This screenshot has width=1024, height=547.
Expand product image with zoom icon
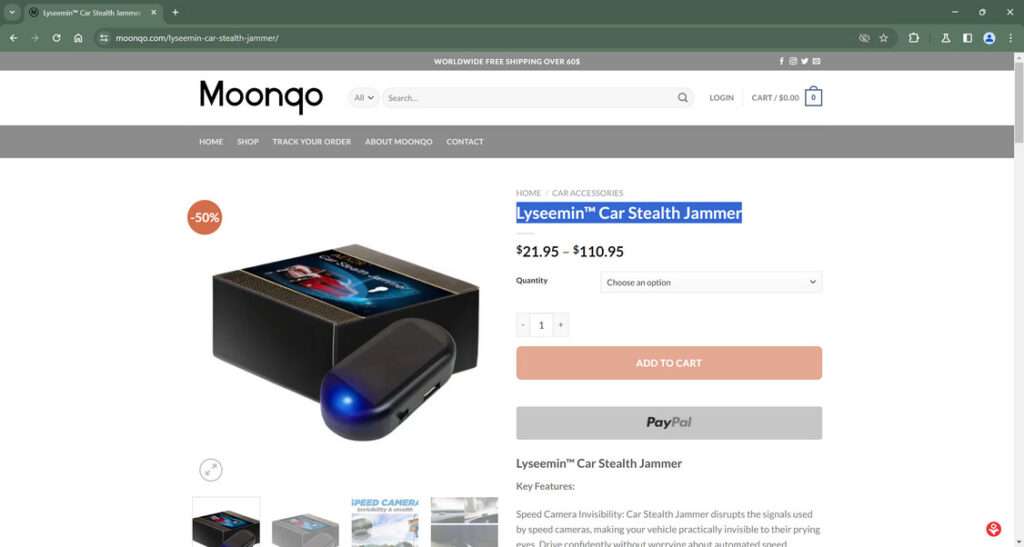(x=210, y=469)
